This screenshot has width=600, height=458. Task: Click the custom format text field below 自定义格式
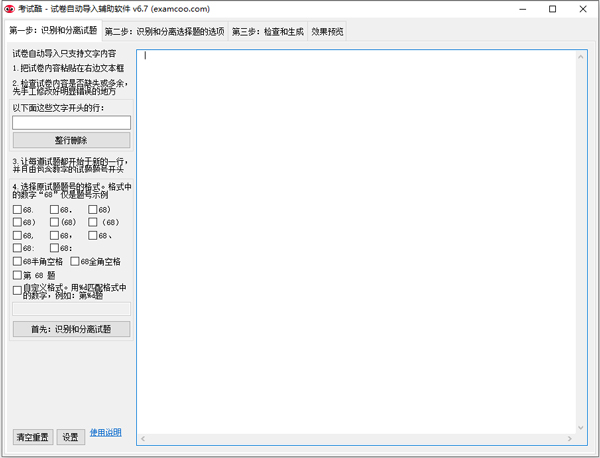(72, 309)
